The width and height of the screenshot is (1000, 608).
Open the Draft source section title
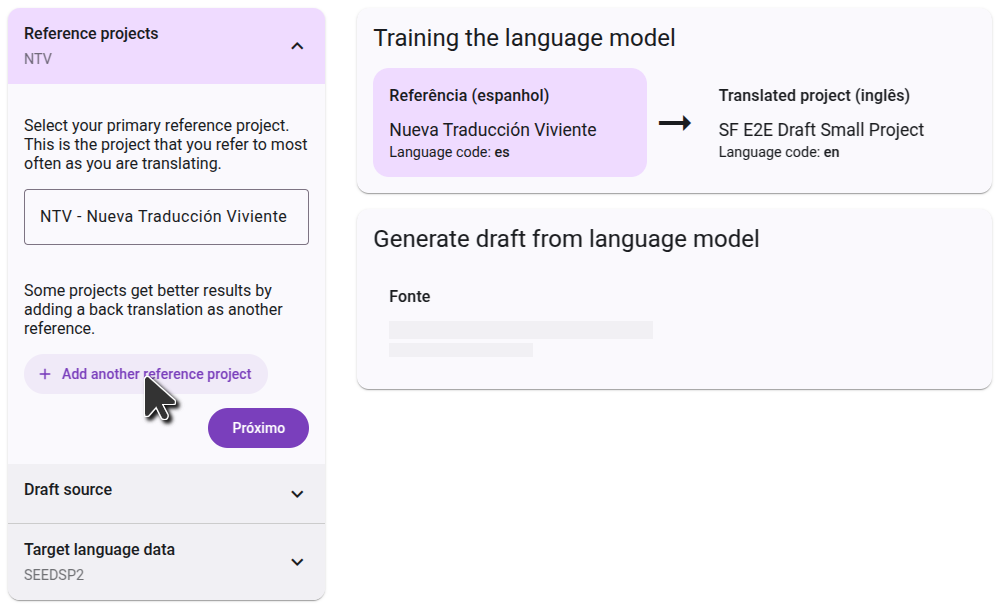coord(68,490)
